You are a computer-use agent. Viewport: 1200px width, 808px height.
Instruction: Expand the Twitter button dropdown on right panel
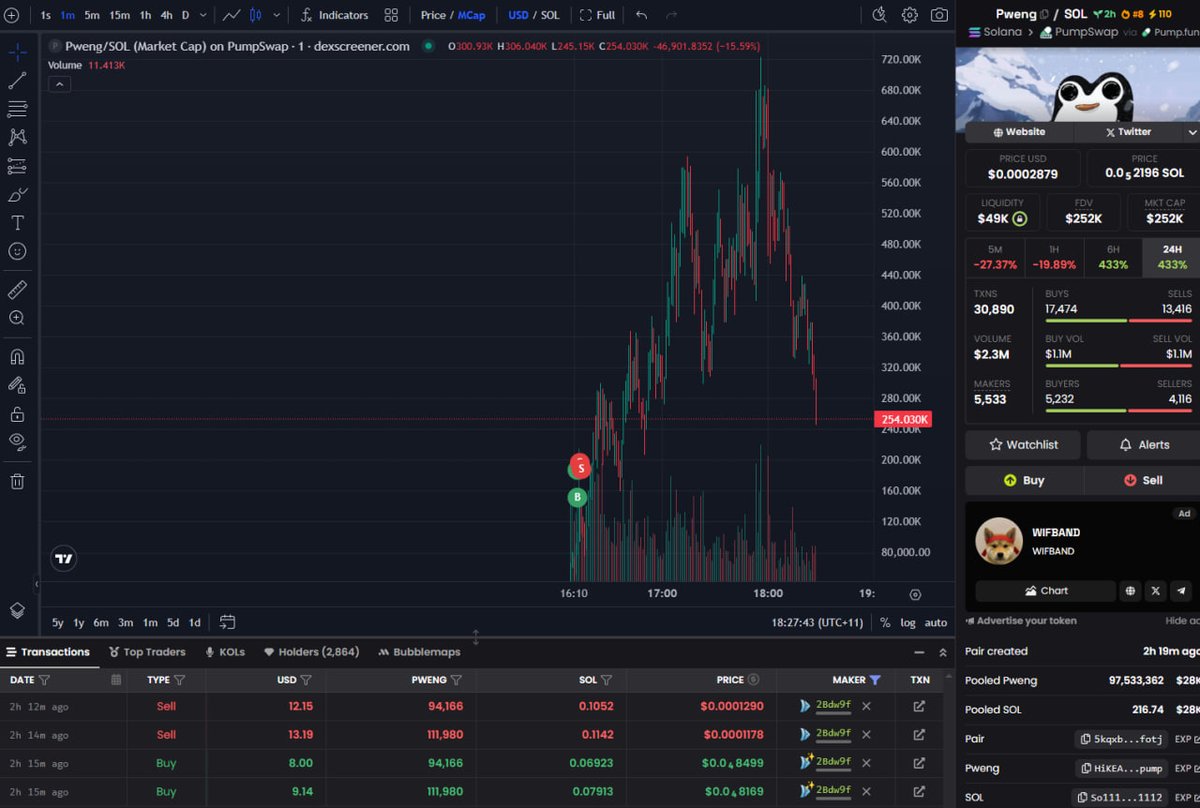click(x=1192, y=131)
